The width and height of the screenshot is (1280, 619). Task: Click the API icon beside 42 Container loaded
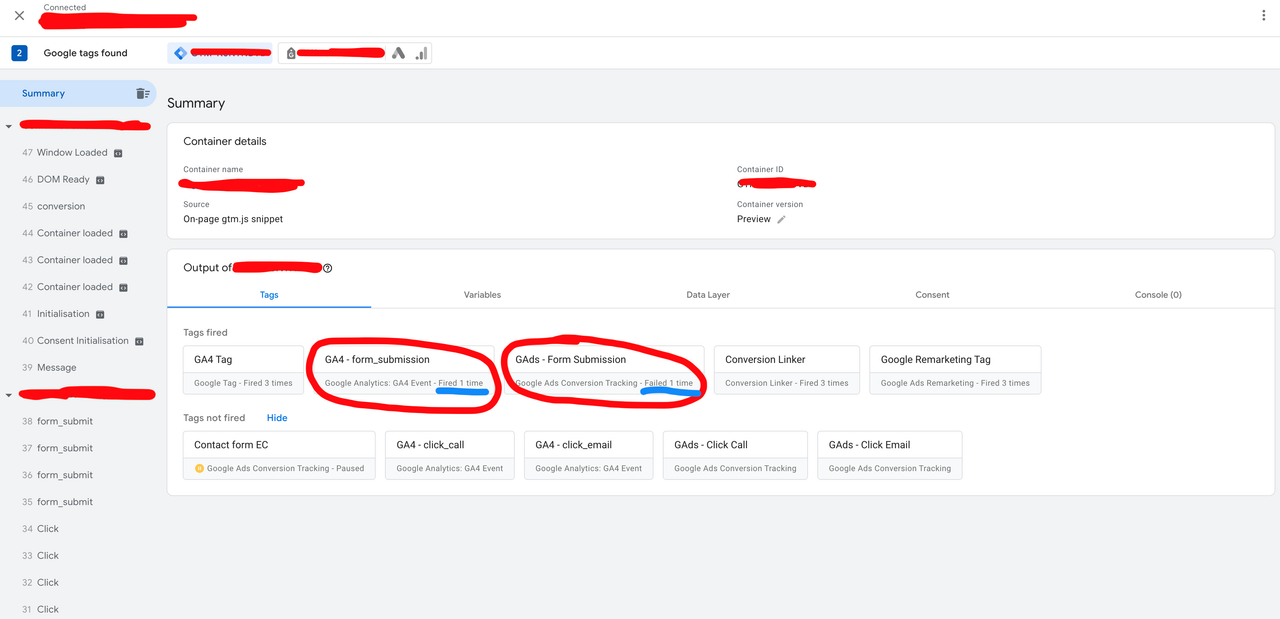123,288
